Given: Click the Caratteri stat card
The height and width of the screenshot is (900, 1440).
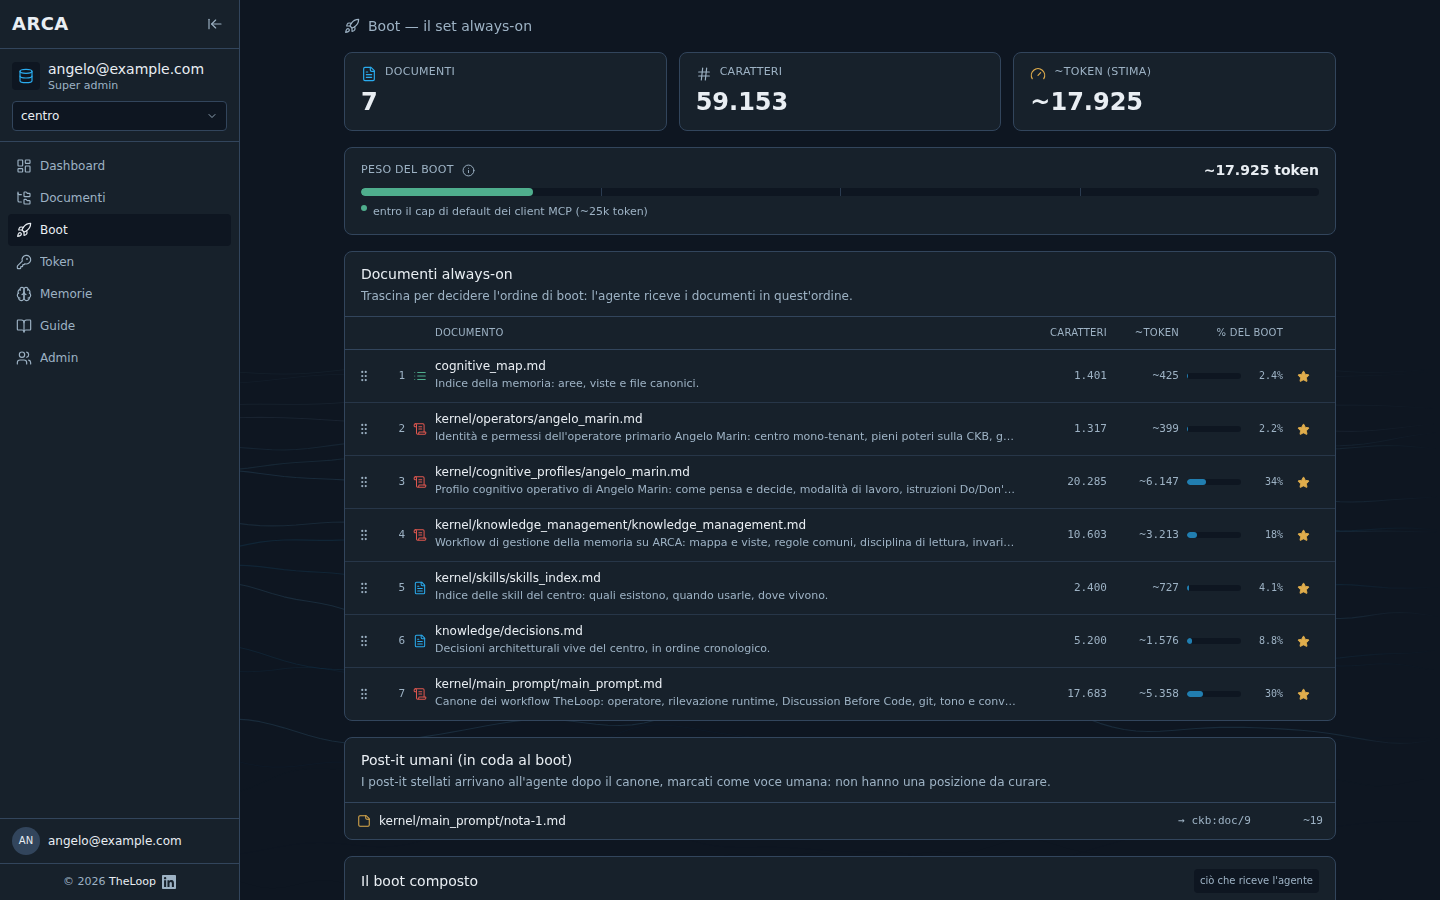Looking at the screenshot, I should tap(840, 91).
